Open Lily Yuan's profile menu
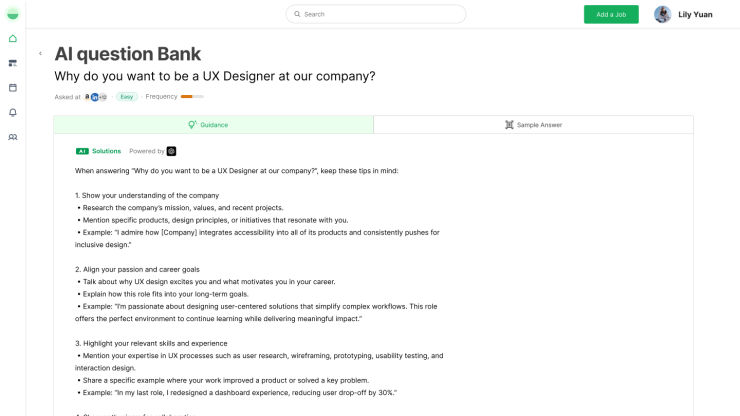Viewport: 740px width, 416px height. 695,14
